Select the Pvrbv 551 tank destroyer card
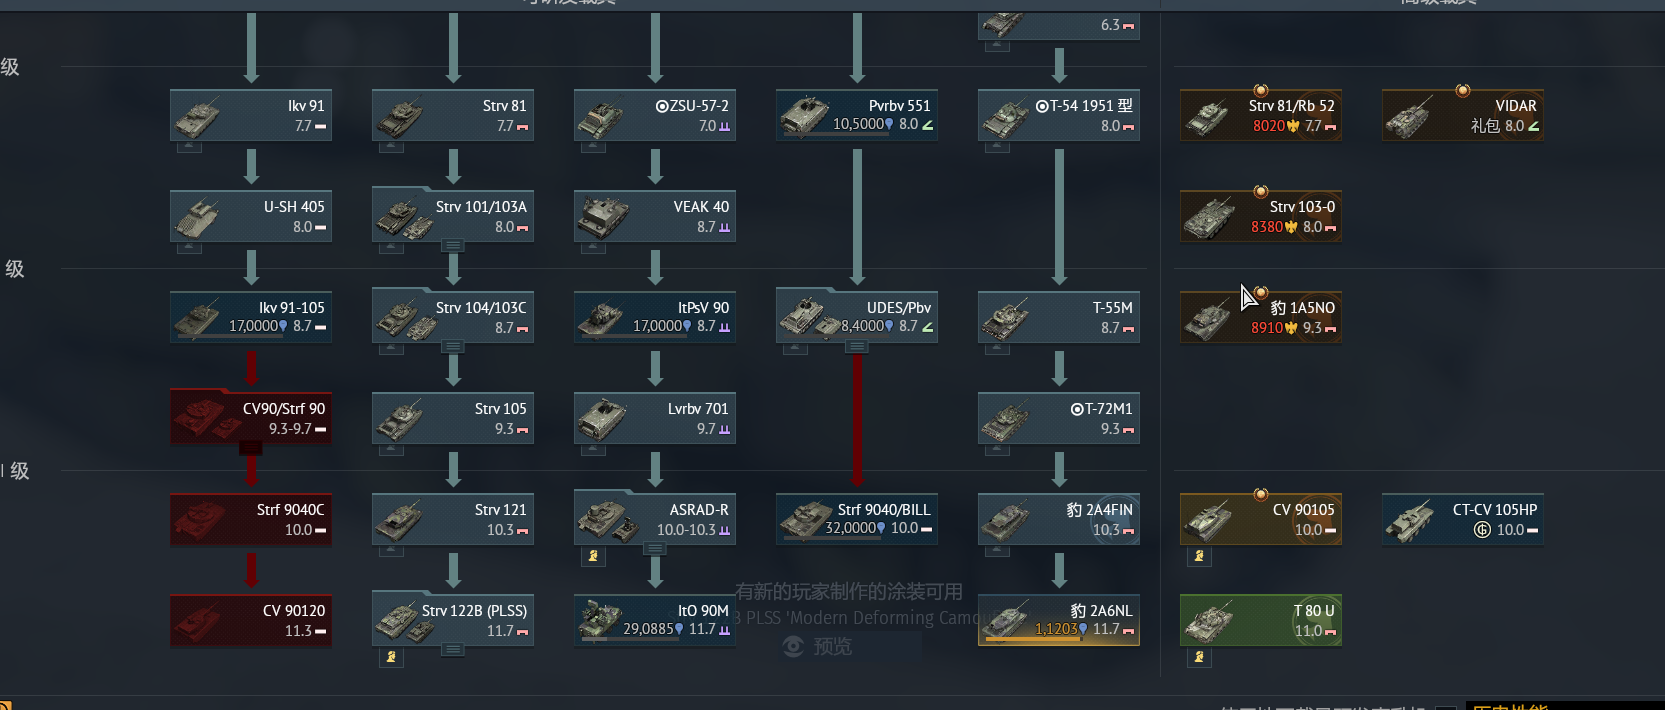Screen dimensions: 1665x710 coord(857,115)
